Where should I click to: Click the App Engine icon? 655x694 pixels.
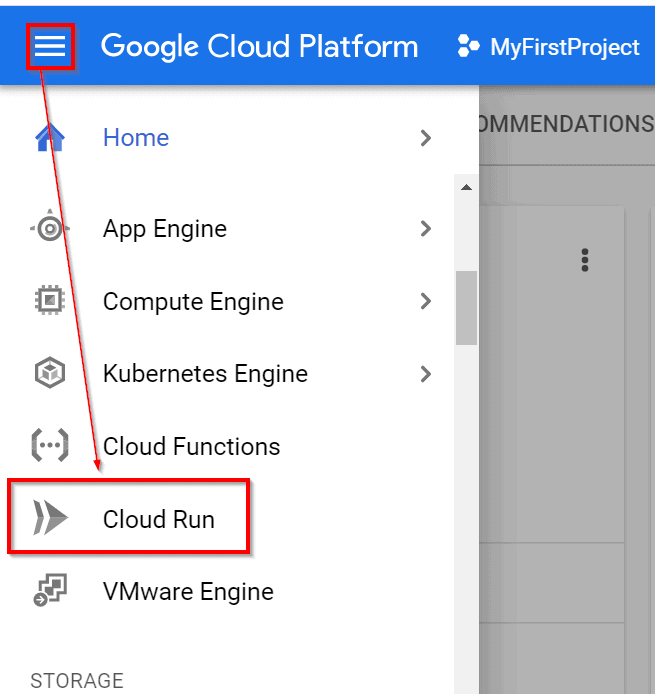point(49,229)
